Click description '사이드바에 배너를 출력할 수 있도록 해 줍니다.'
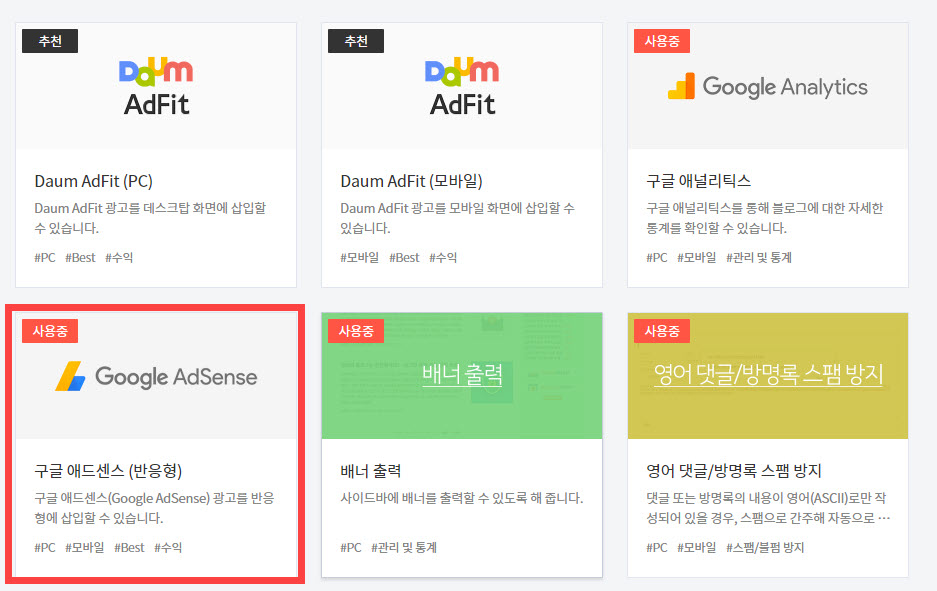The image size is (937, 591). click(461, 498)
